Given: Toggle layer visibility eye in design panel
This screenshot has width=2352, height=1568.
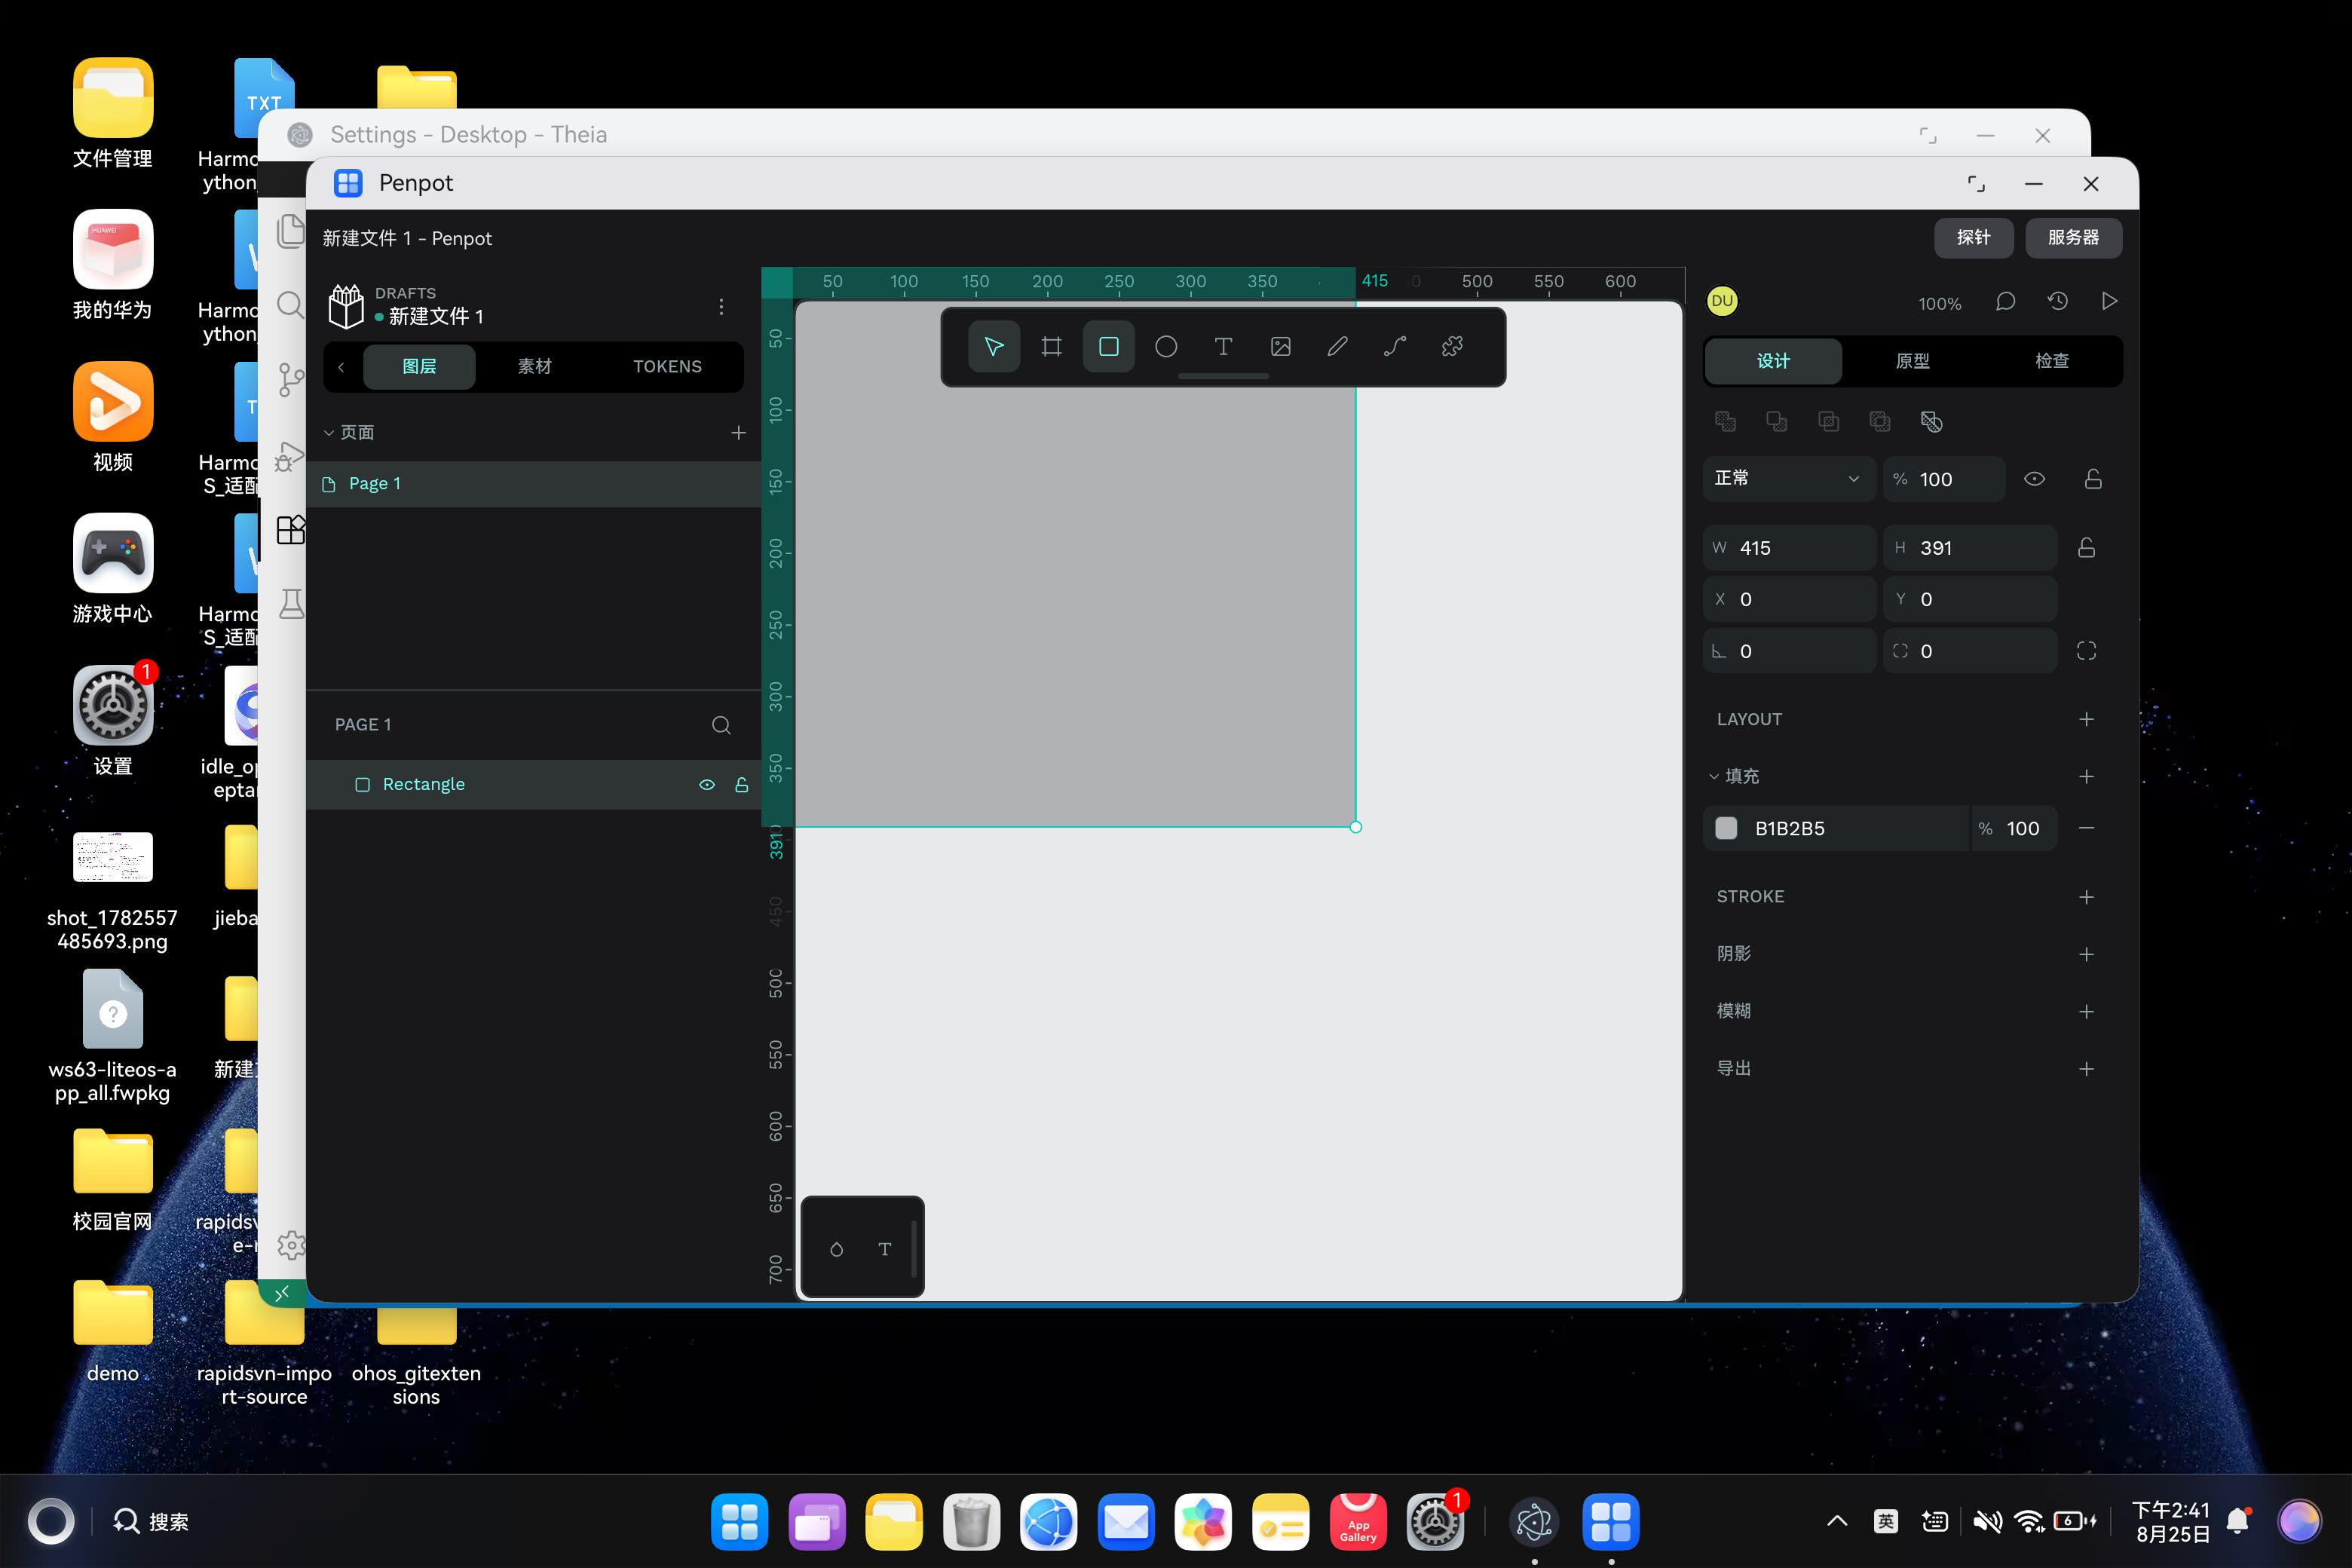Looking at the screenshot, I should pos(2034,479).
